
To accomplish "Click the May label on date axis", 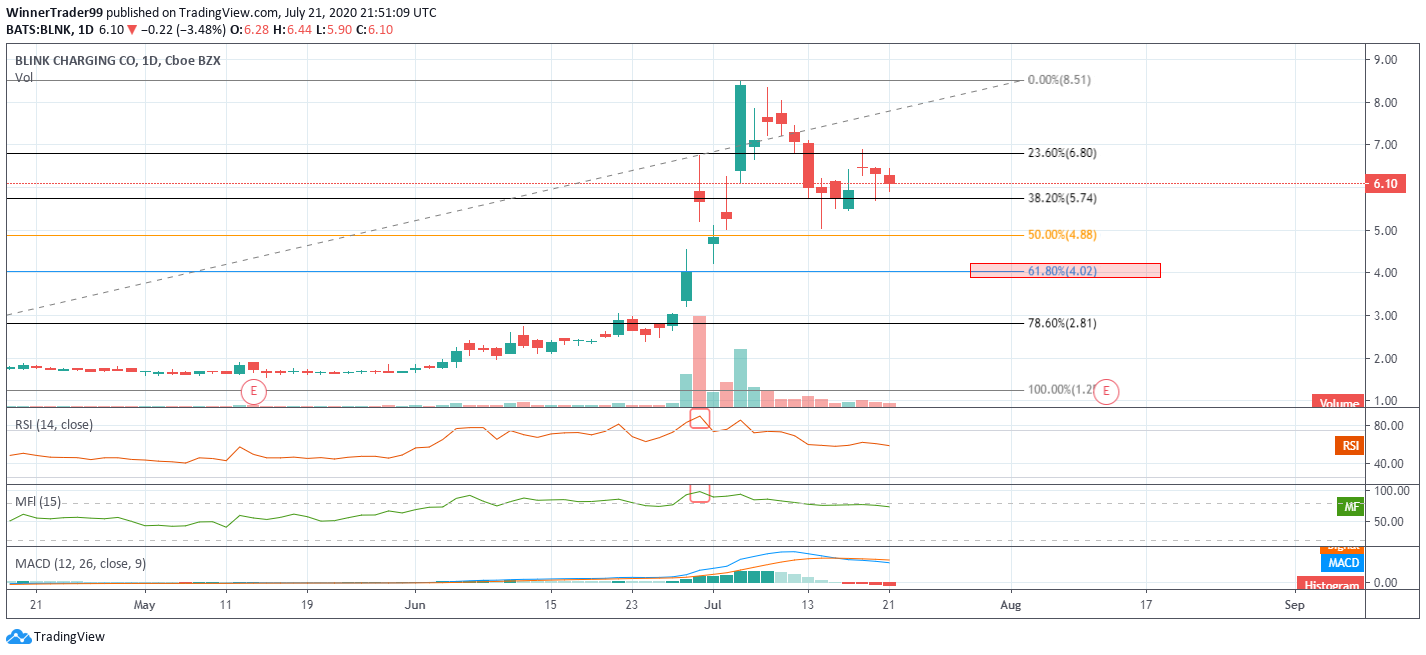I will click(145, 605).
